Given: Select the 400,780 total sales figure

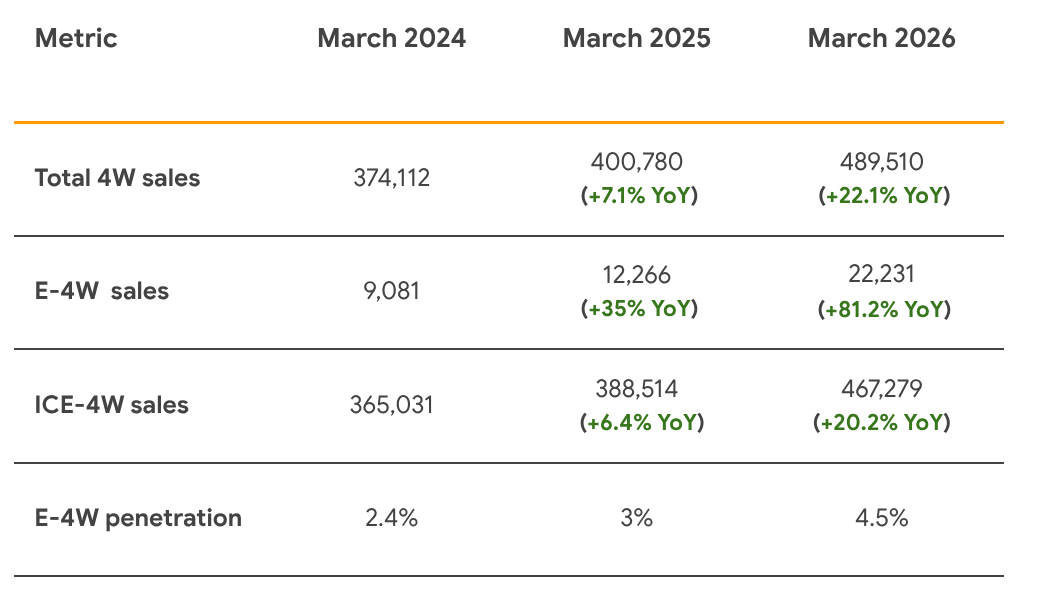Looking at the screenshot, I should point(638,162).
